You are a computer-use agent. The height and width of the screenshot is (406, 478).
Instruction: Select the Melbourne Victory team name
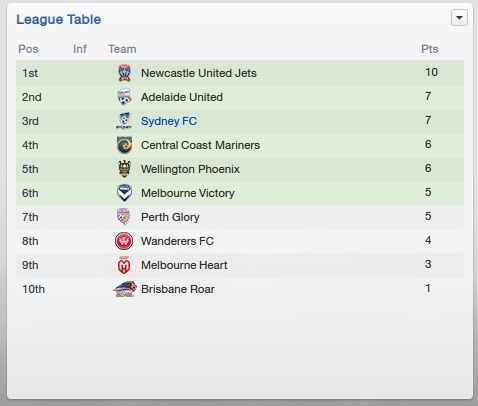tap(188, 193)
